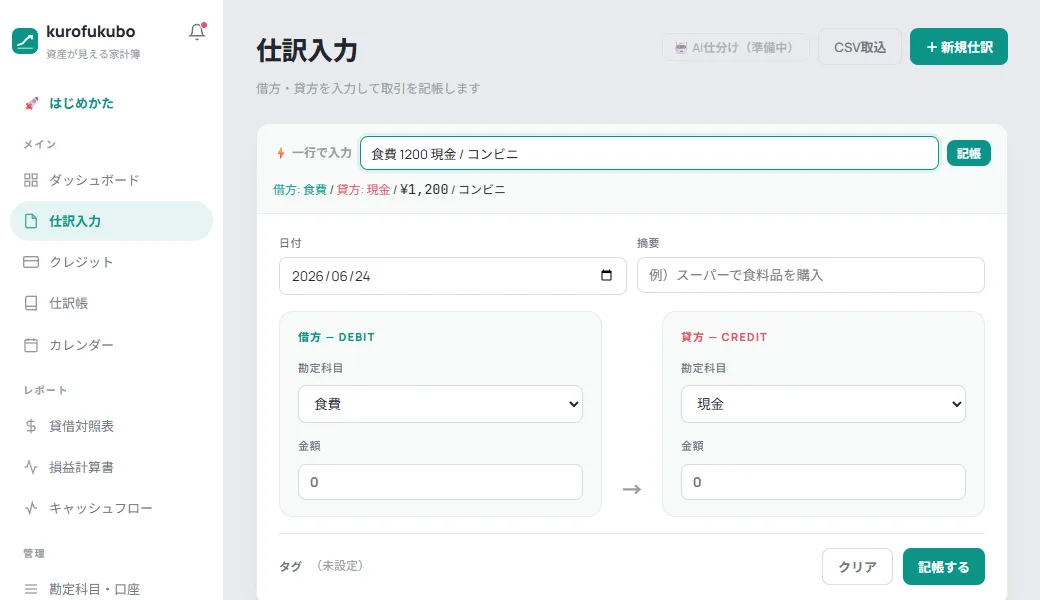Focus the 一行で入力 text field
Screen dimensions: 1040x600
coord(649,154)
